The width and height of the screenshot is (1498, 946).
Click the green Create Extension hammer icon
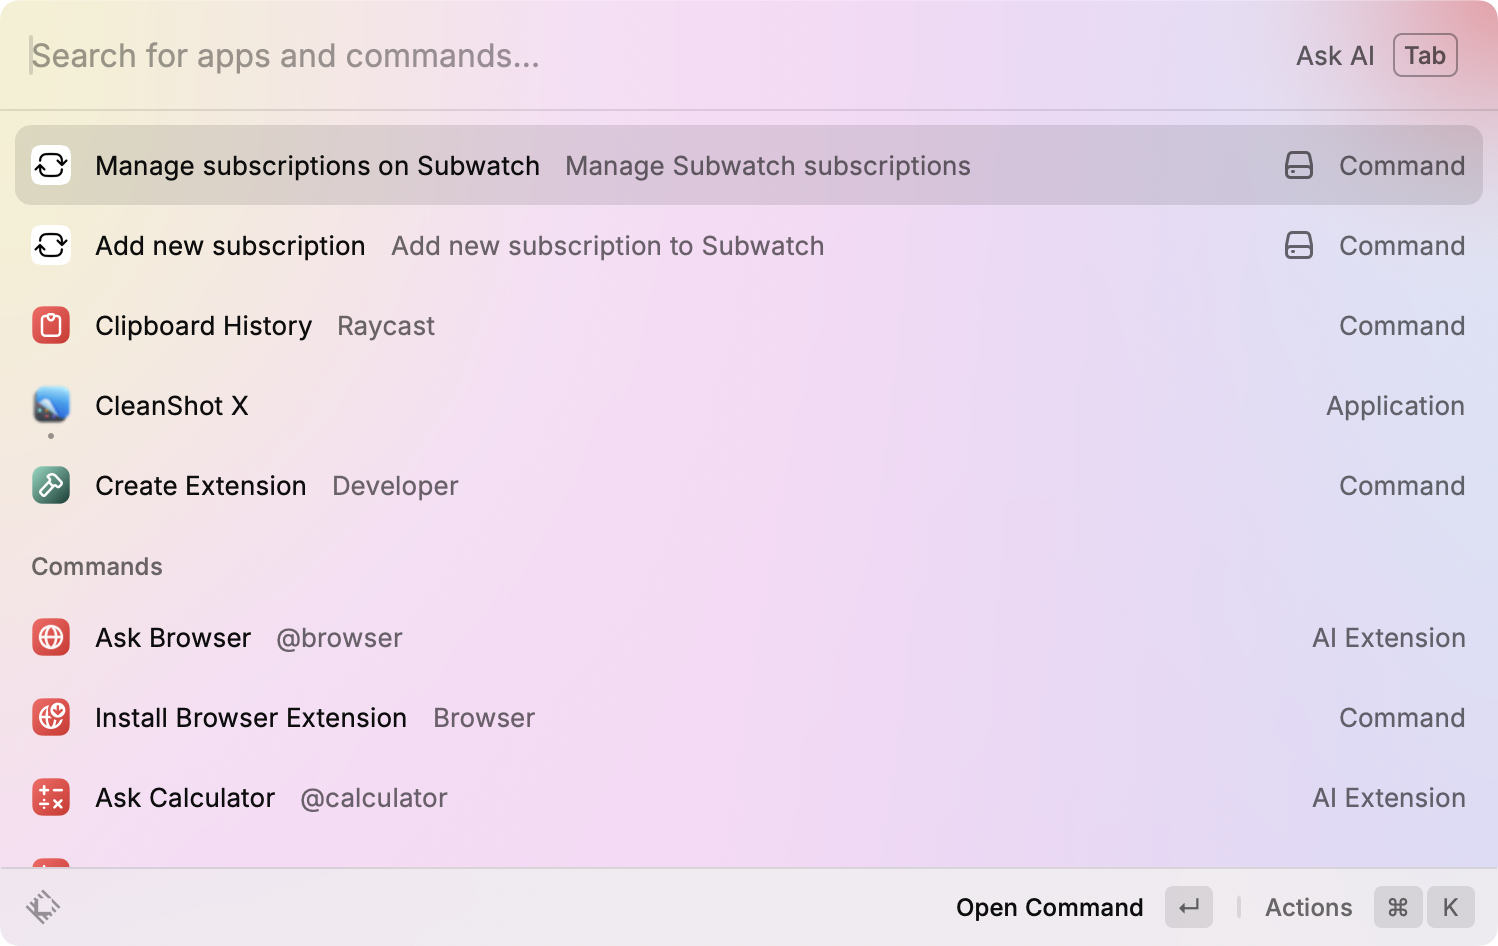[x=51, y=485]
